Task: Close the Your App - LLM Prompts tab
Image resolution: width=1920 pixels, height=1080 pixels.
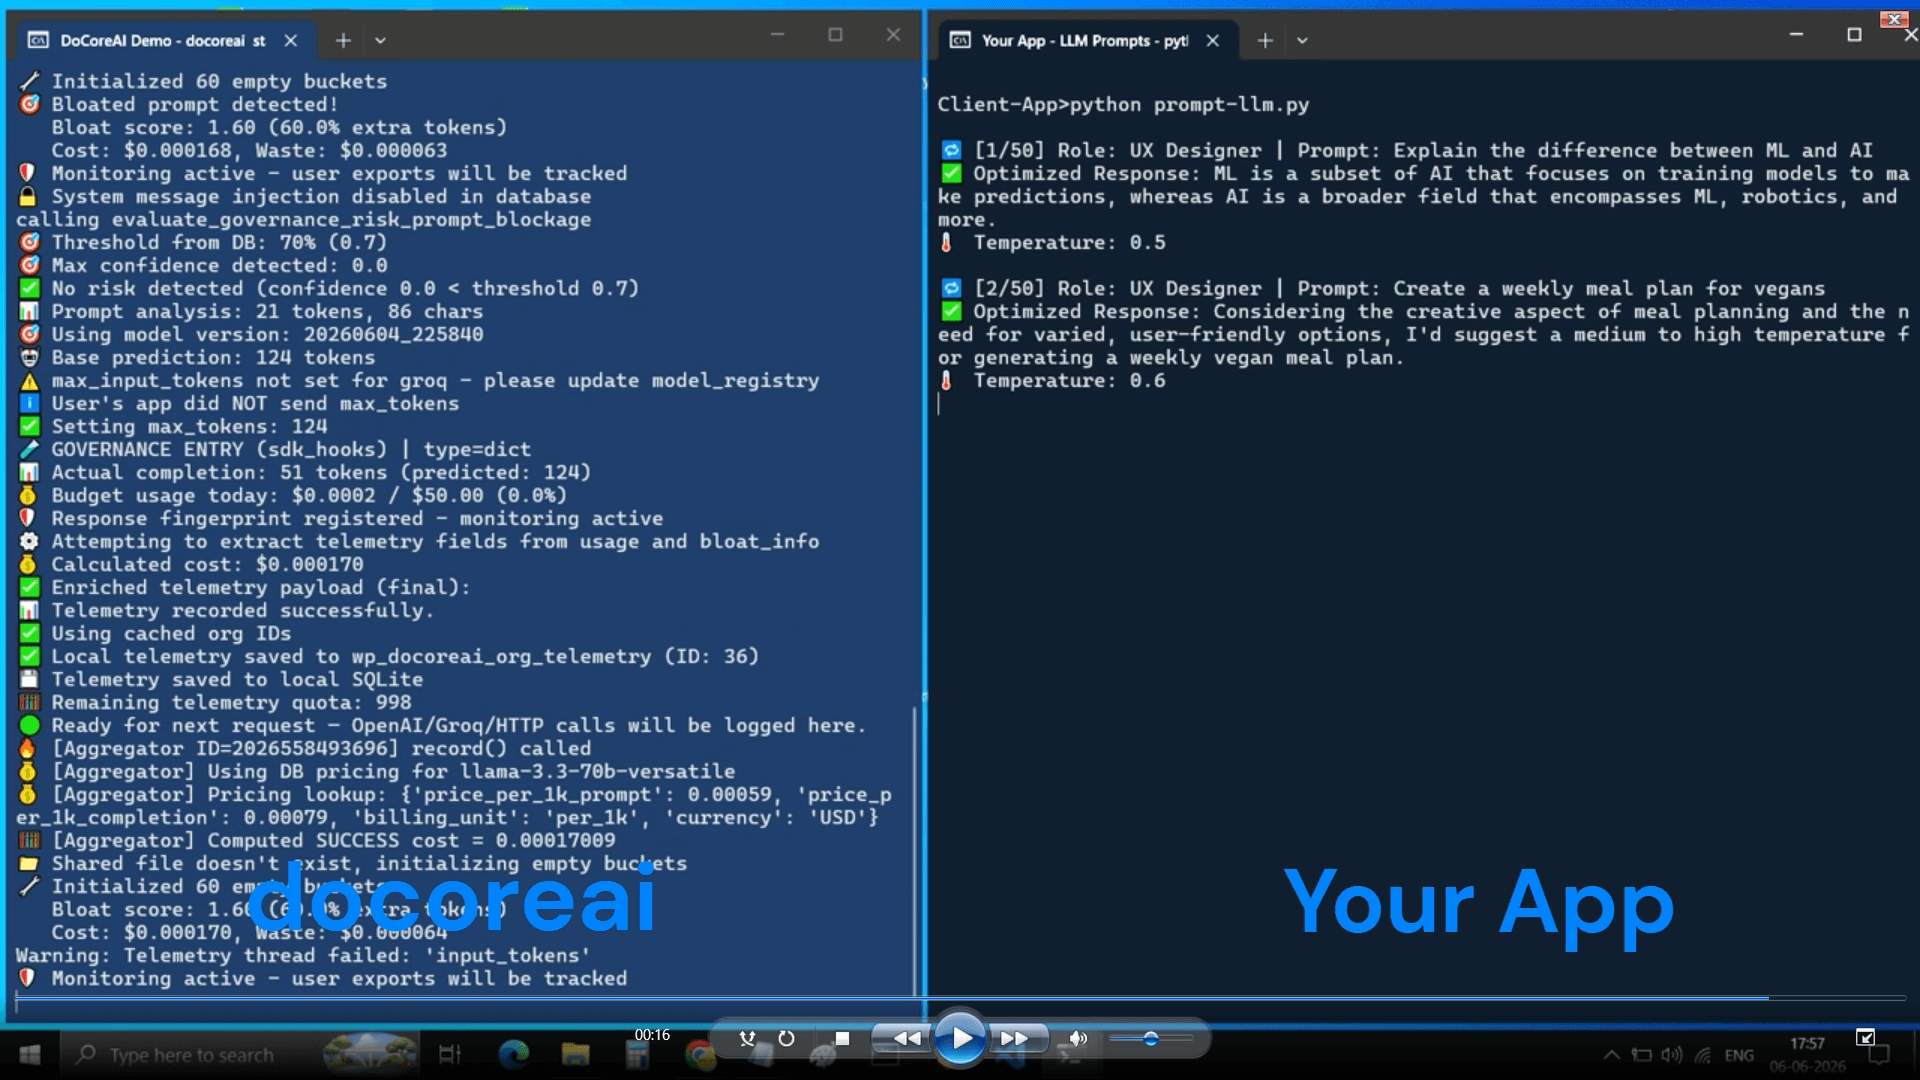Action: [1213, 40]
